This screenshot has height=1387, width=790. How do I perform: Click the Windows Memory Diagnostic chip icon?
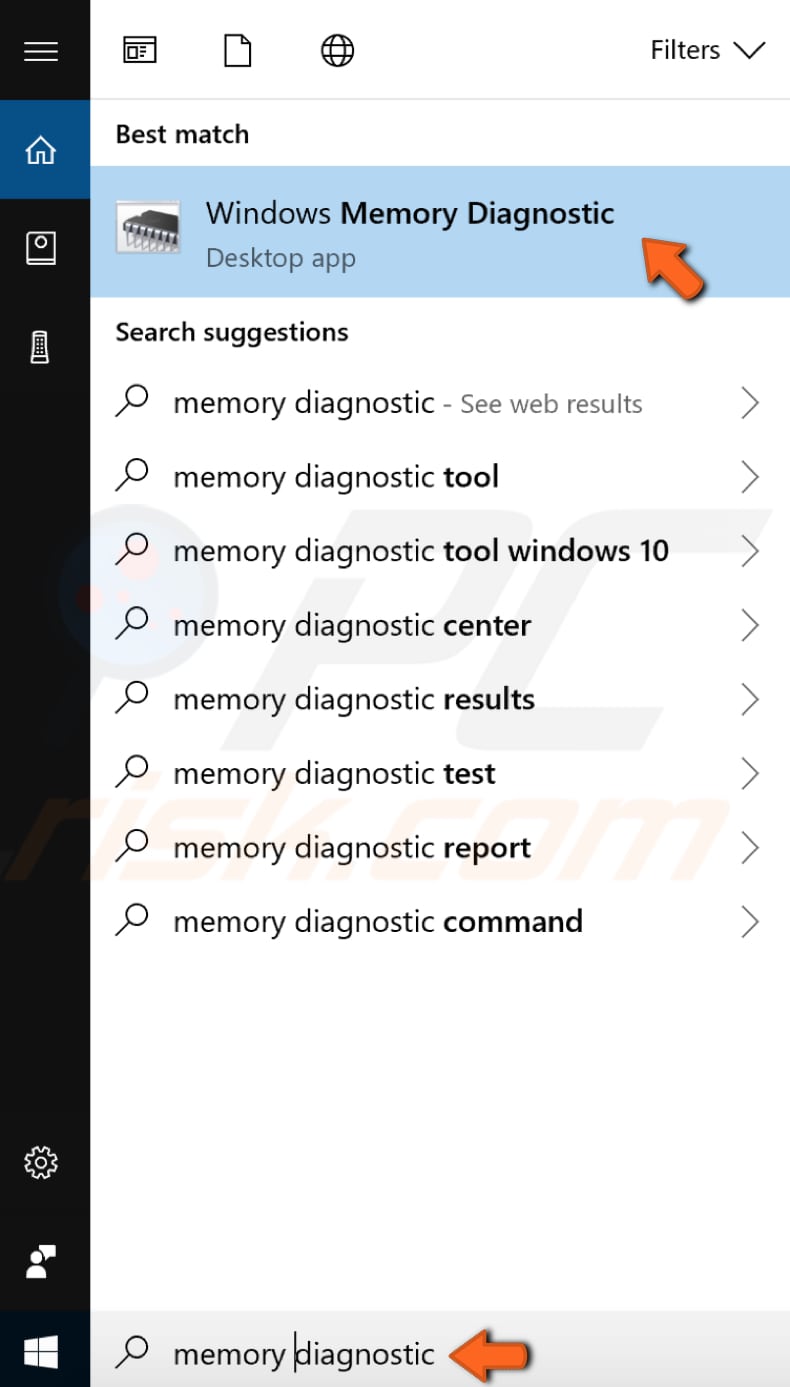[x=148, y=228]
